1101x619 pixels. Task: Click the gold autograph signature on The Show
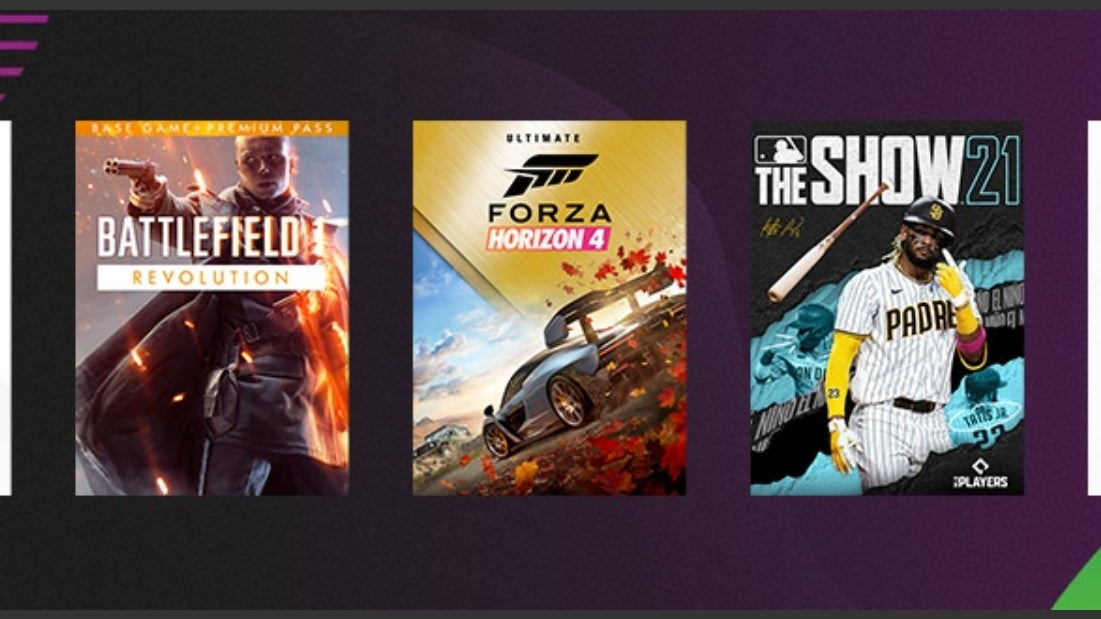point(782,227)
